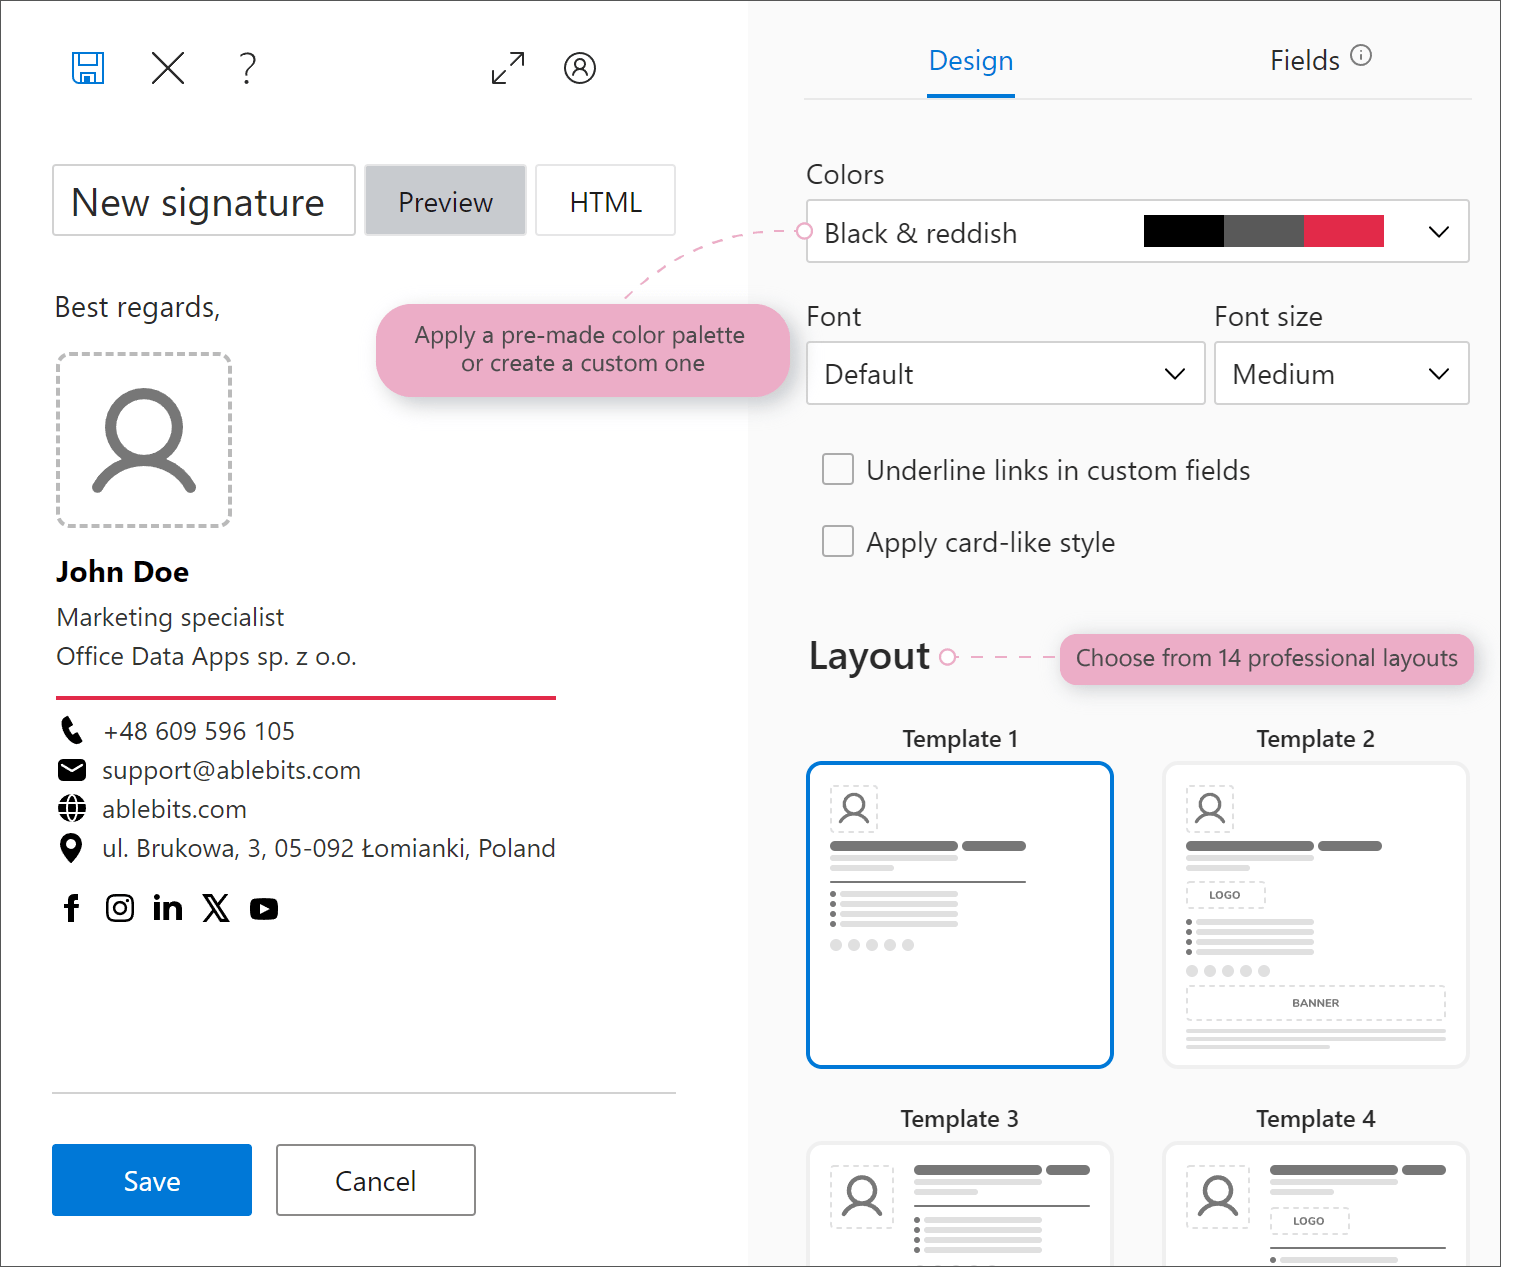
Task: Enable Underline links in custom fields
Action: pyautogui.click(x=838, y=469)
